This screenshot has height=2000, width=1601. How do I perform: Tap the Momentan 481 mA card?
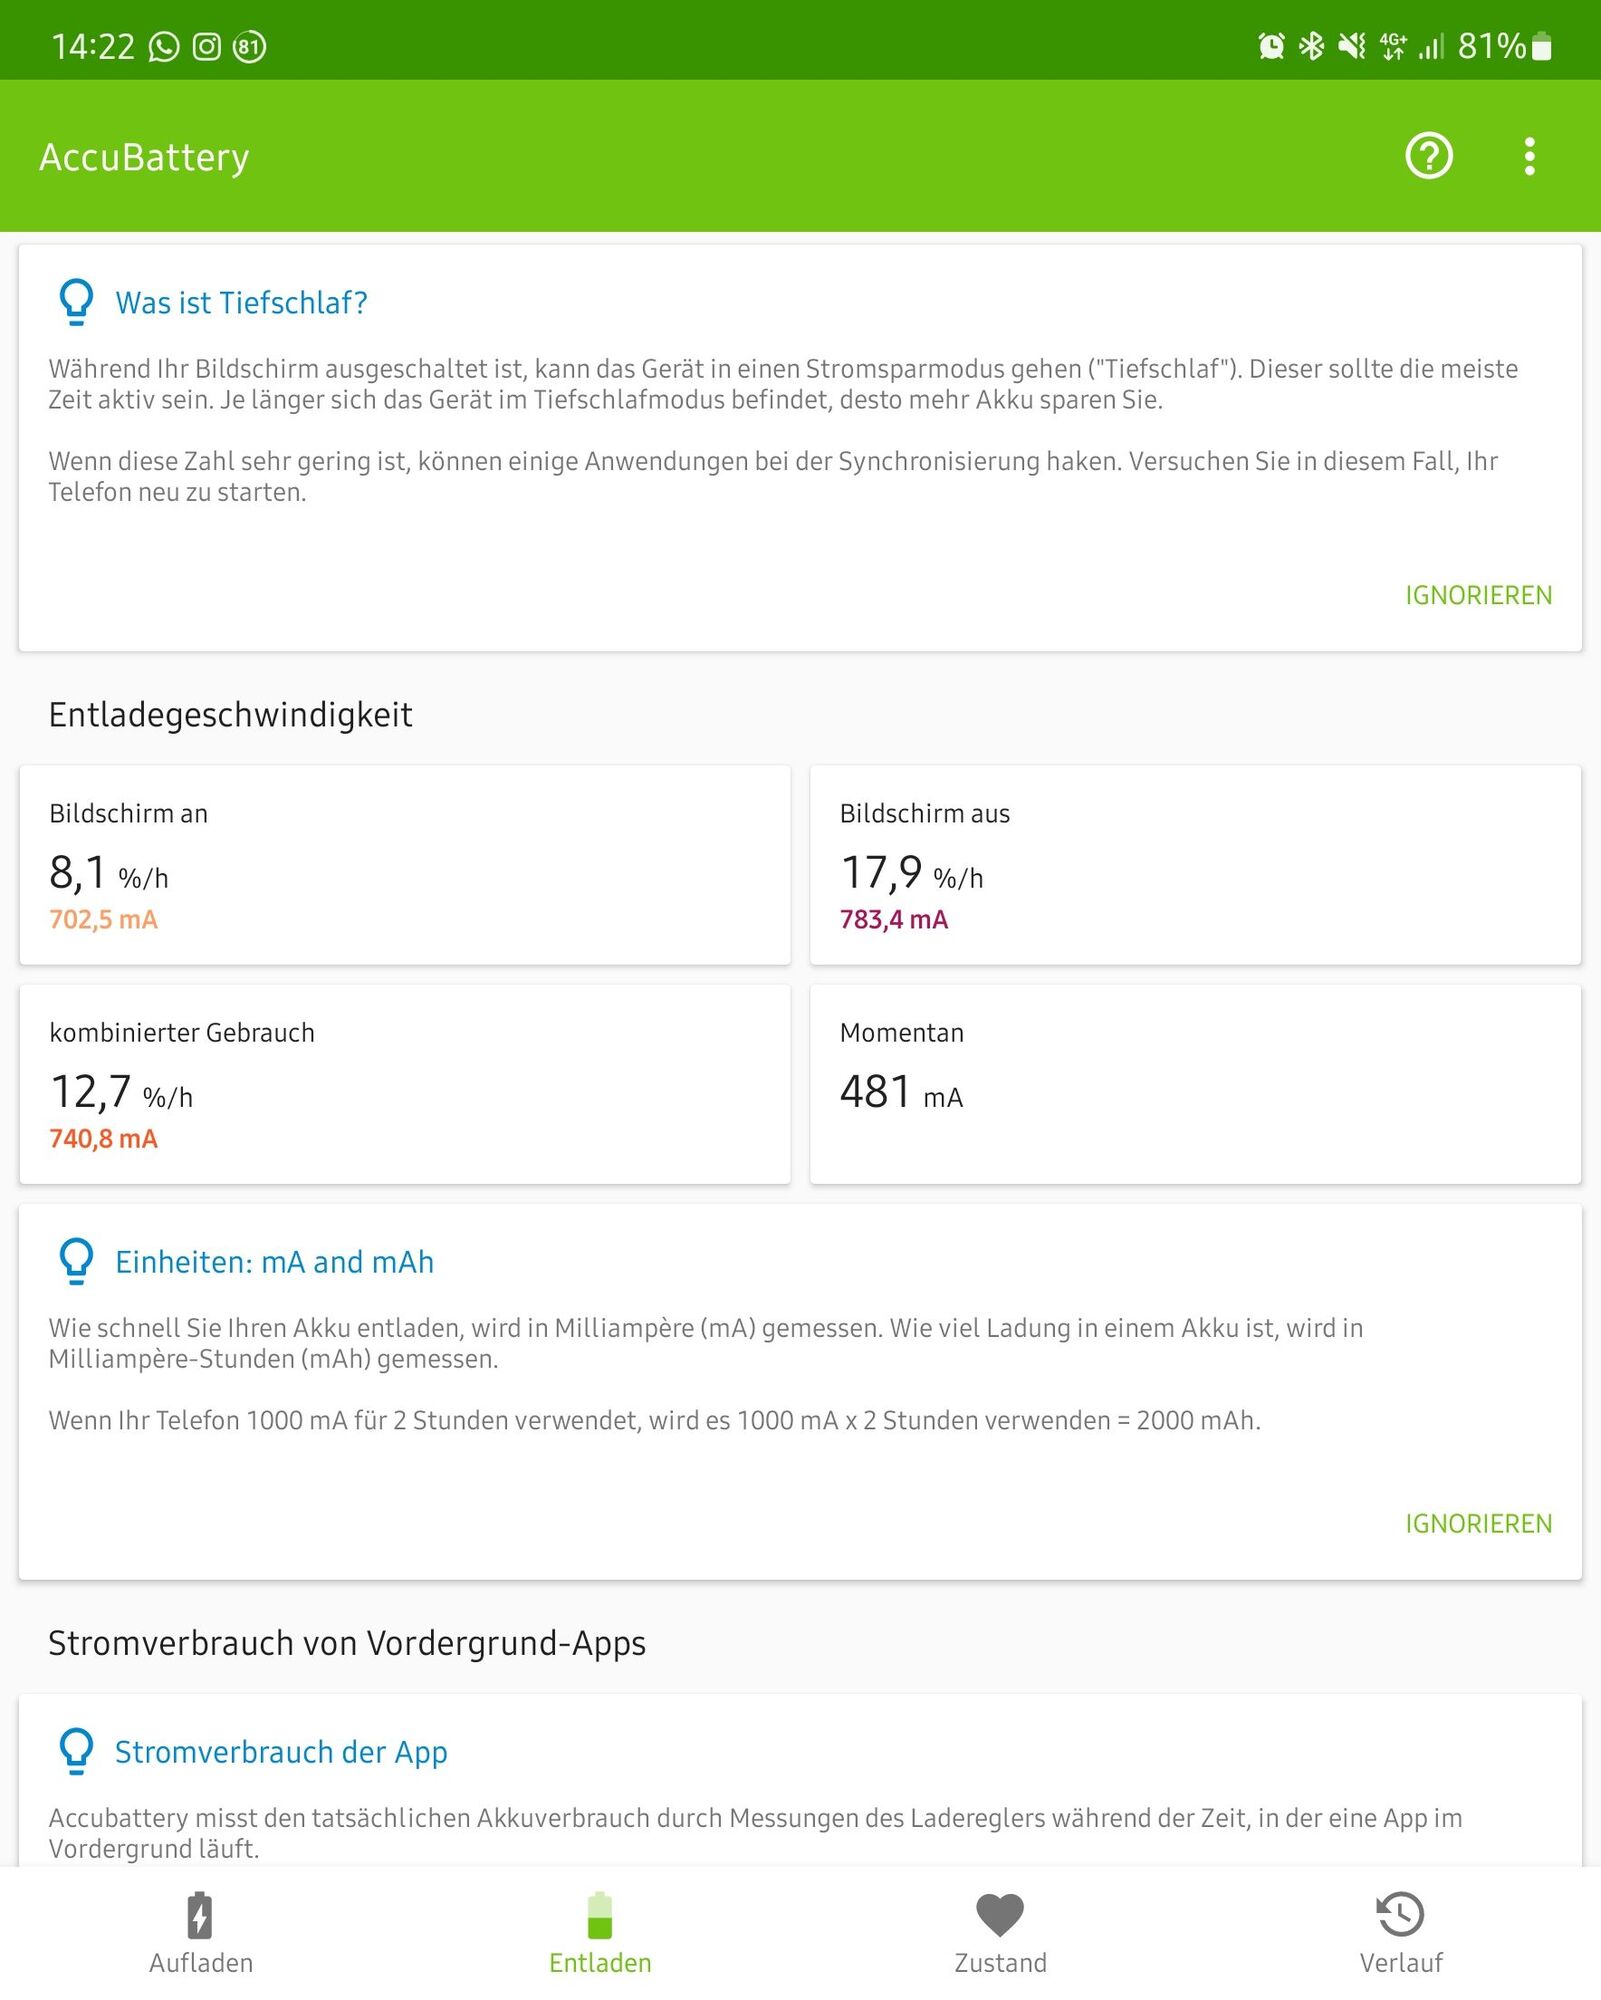click(x=1195, y=1084)
